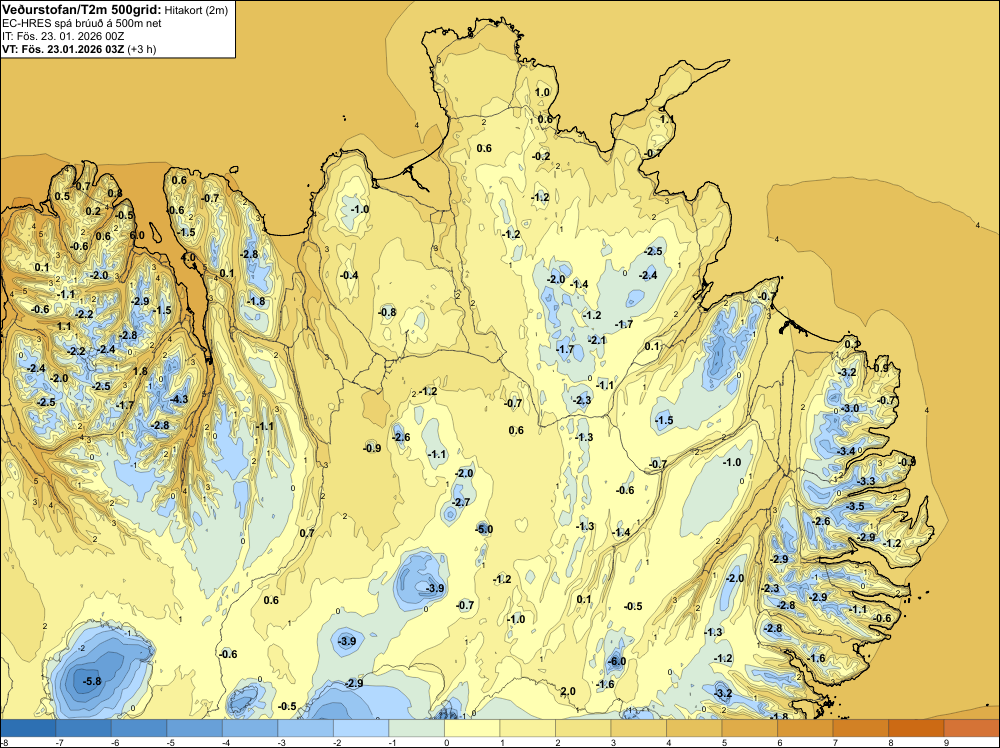Click the '0.2' temperature value
1000x748 pixels.
click(x=93, y=212)
